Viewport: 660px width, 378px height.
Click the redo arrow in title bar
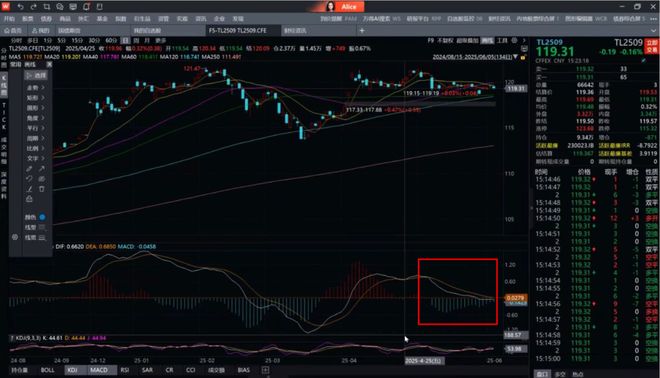pyautogui.click(x=34, y=7)
